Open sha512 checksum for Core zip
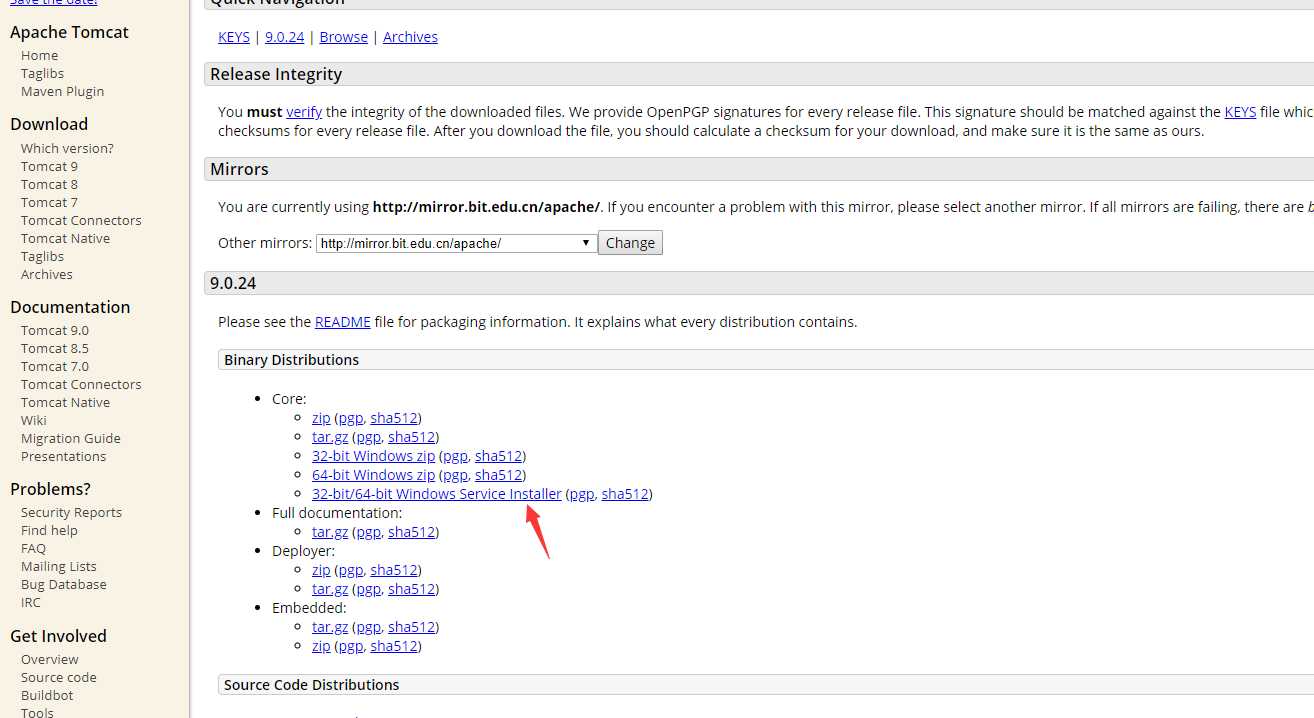 click(393, 418)
